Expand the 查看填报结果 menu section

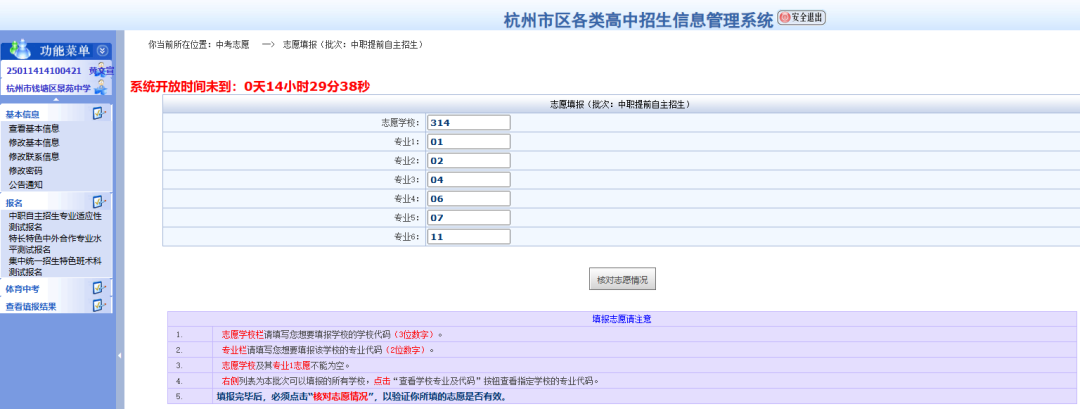(31, 307)
